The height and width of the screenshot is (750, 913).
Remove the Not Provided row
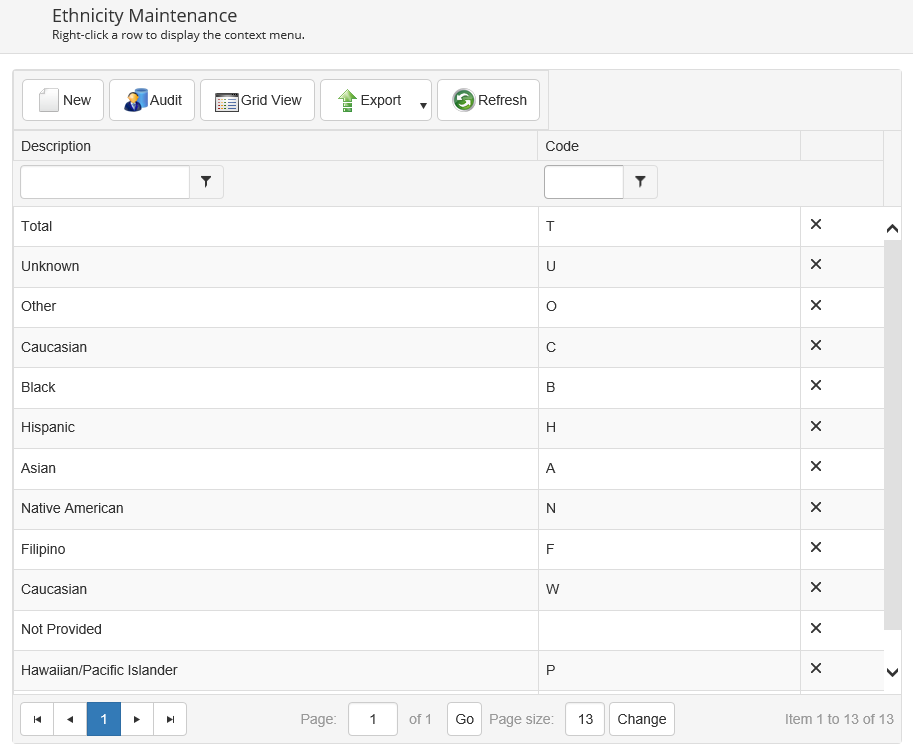pyautogui.click(x=815, y=628)
